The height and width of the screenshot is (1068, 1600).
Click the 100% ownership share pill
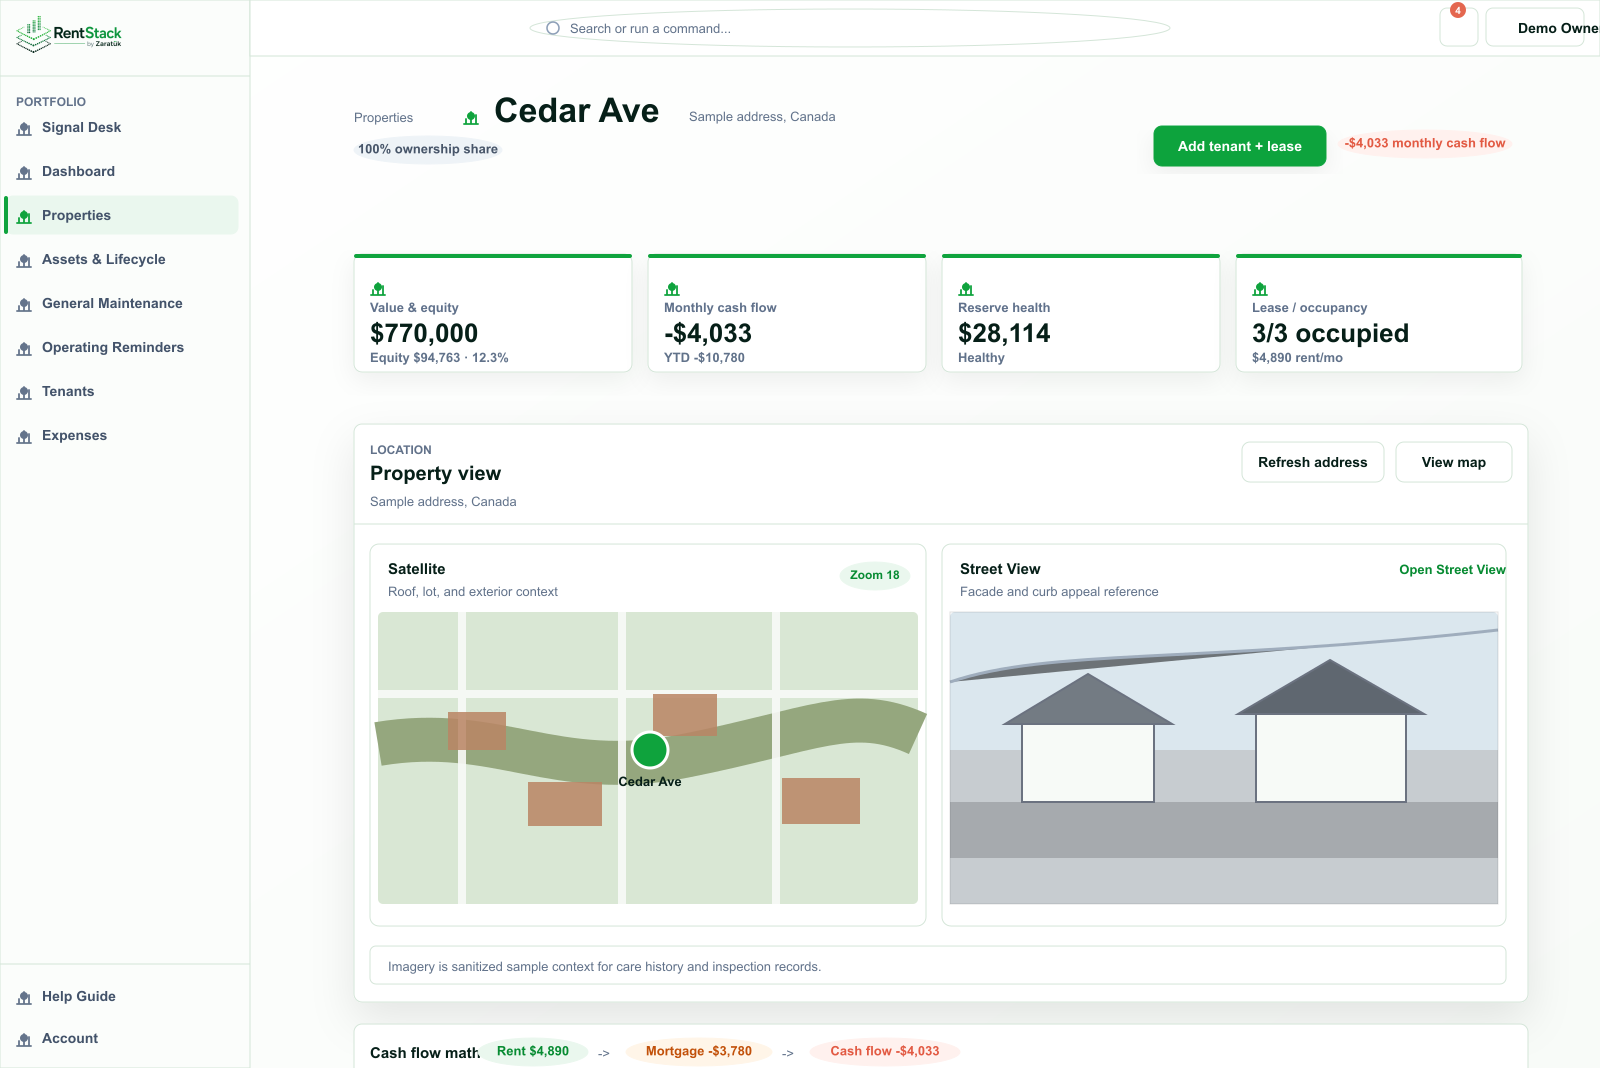(428, 149)
